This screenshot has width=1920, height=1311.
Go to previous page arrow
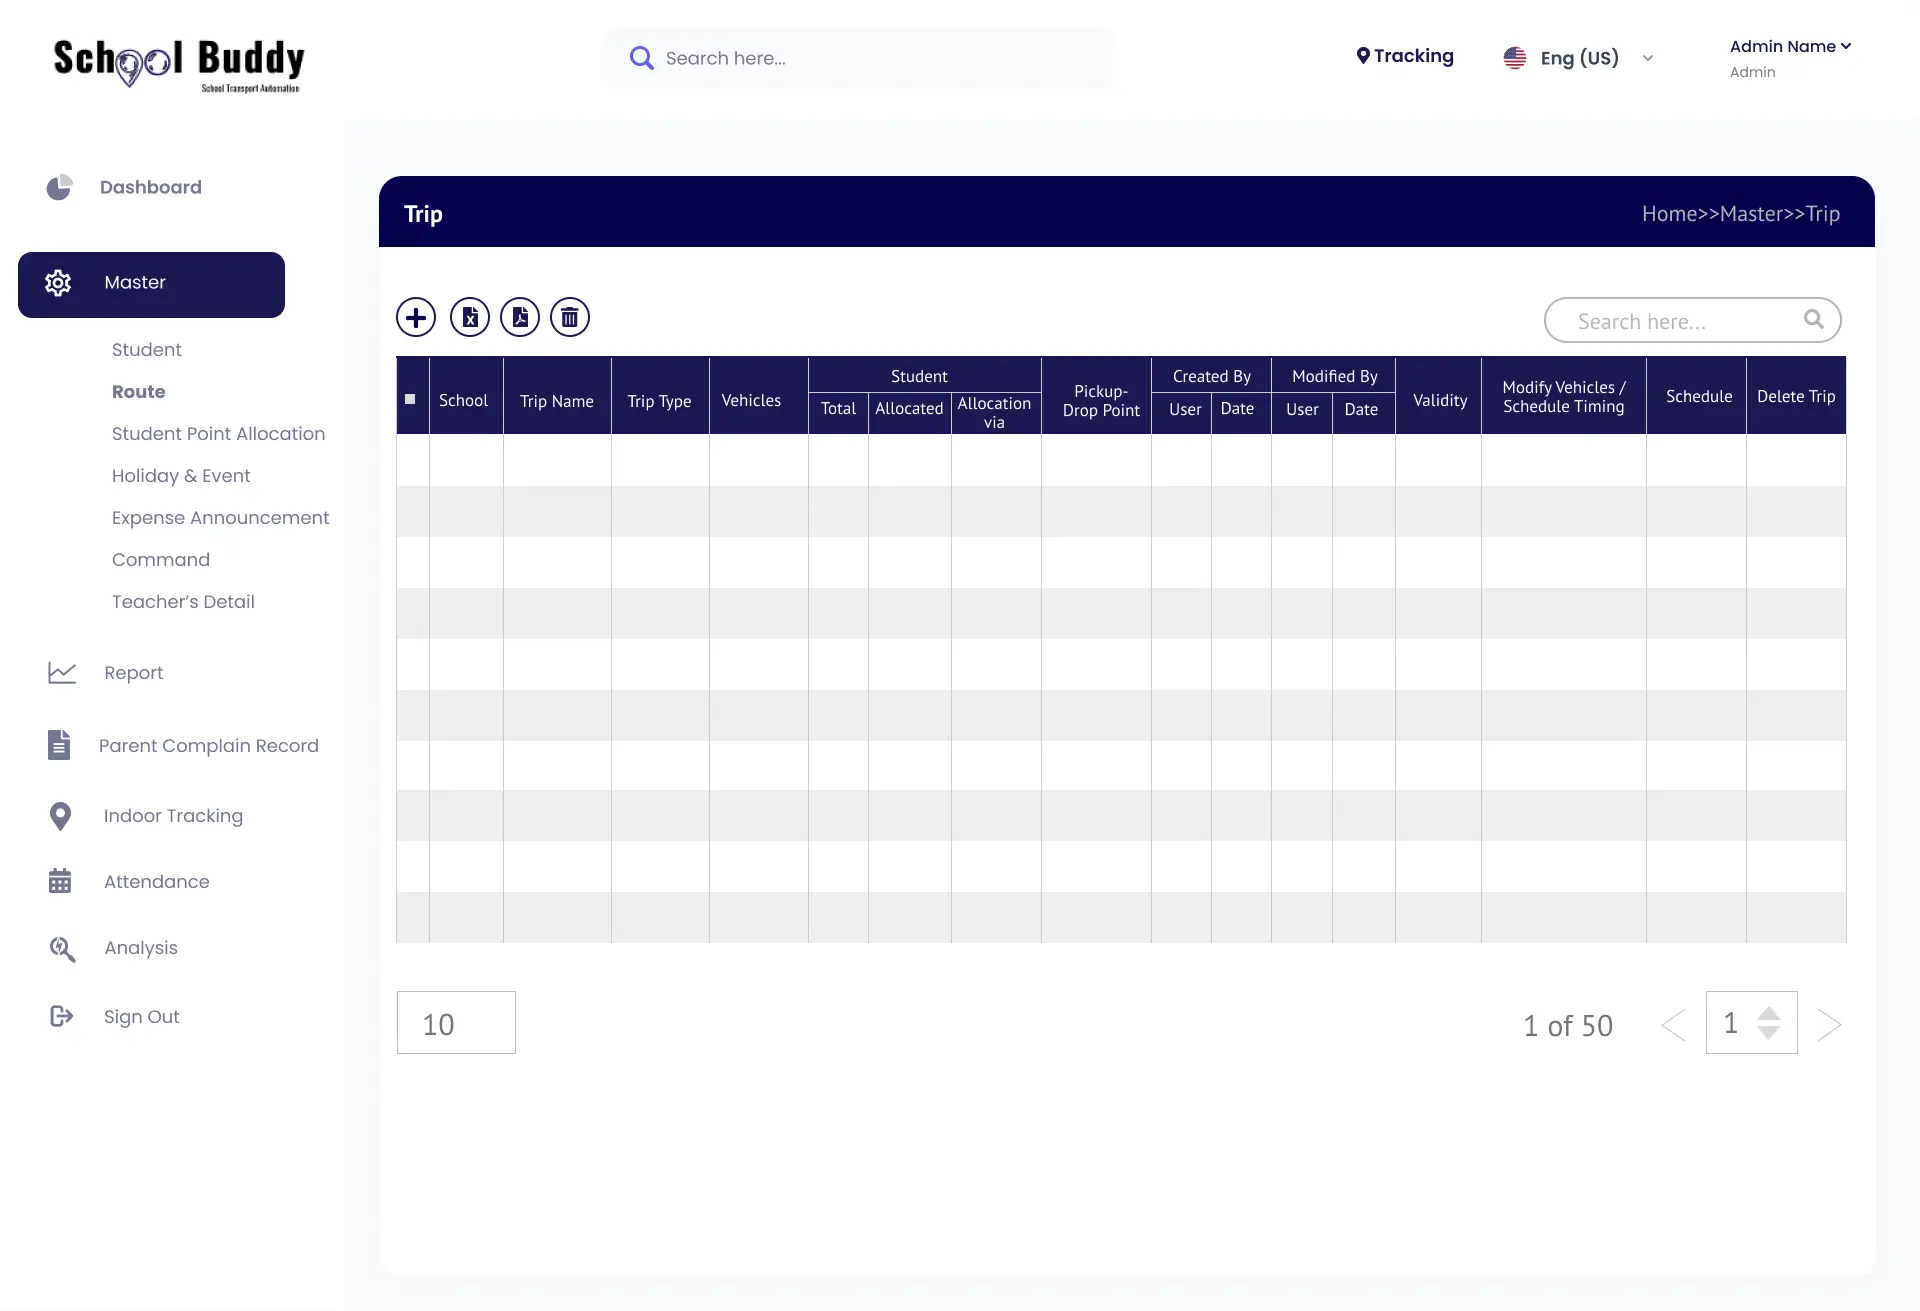pos(1673,1025)
